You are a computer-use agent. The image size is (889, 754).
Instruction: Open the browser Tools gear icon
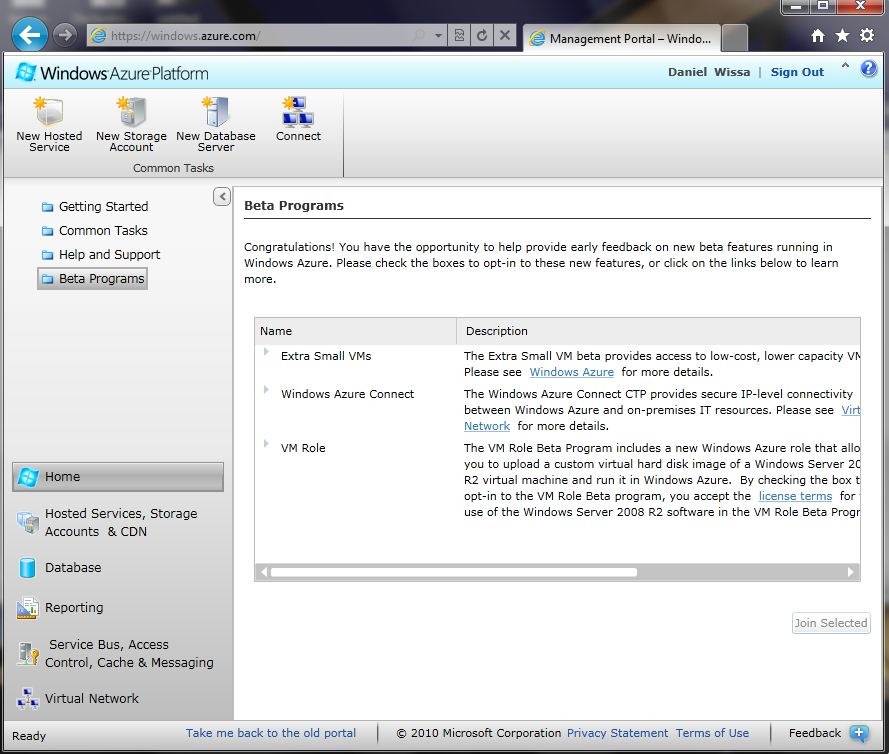[x=867, y=36]
